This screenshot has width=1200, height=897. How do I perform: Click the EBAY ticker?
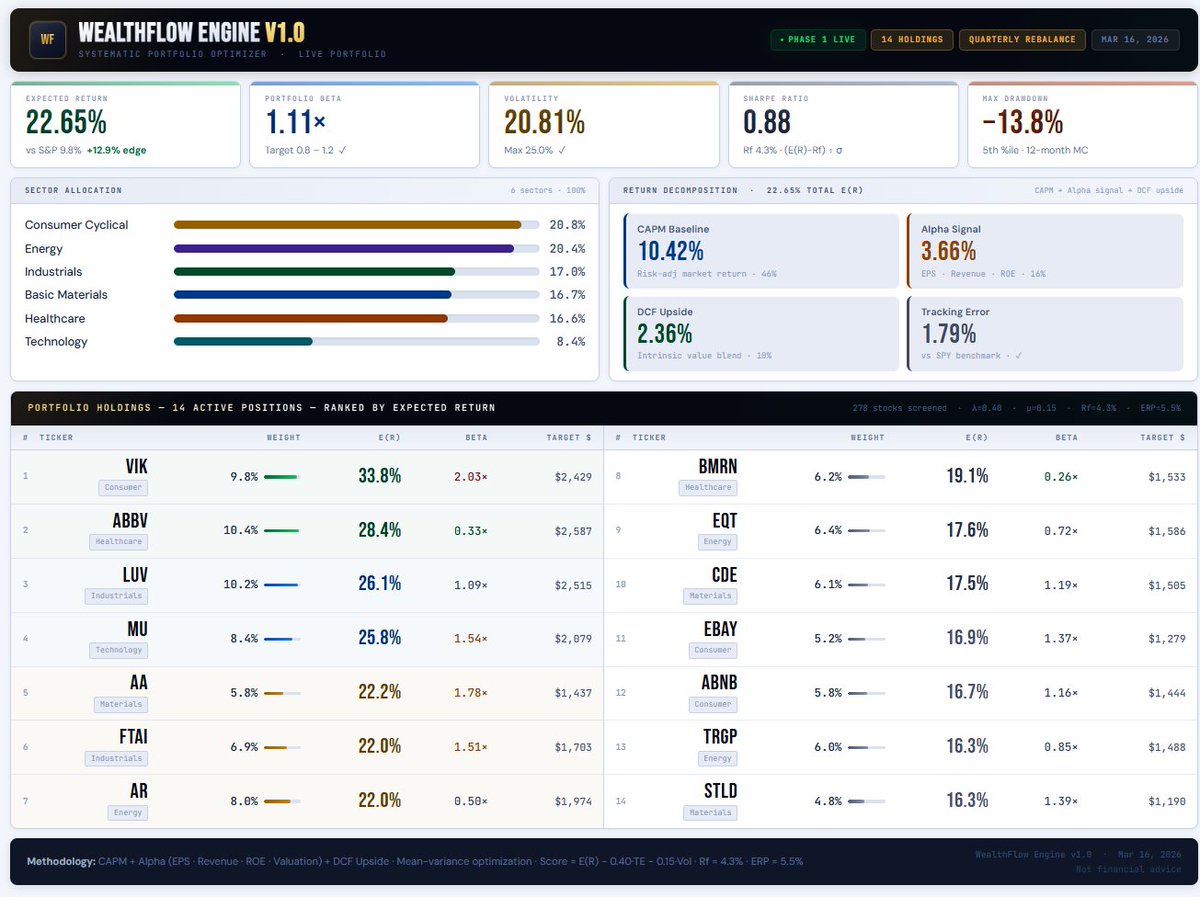(719, 628)
